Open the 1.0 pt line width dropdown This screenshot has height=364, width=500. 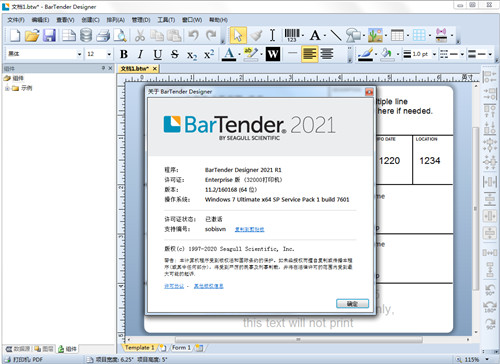coord(434,54)
